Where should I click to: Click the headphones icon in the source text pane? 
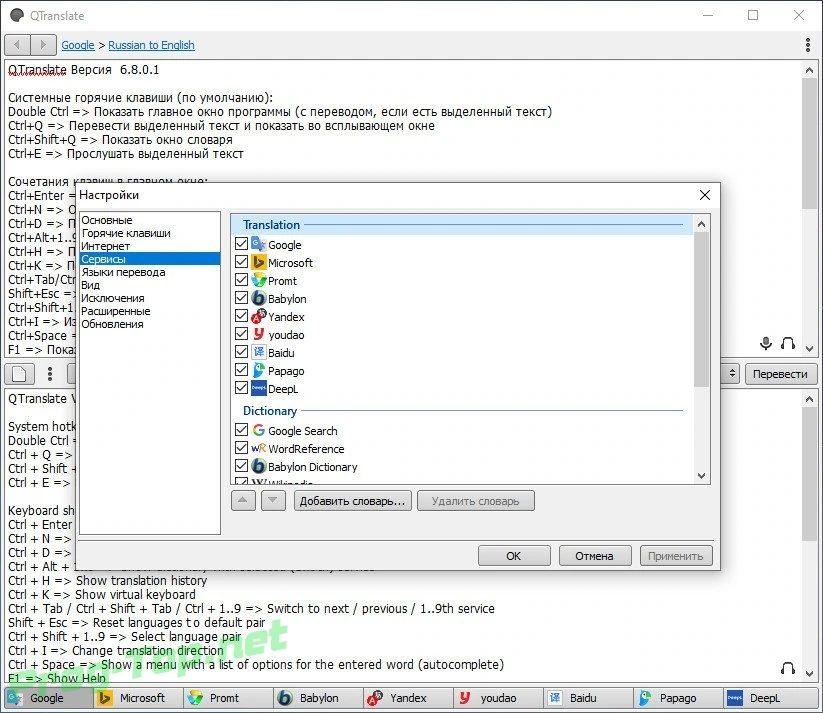coord(788,343)
